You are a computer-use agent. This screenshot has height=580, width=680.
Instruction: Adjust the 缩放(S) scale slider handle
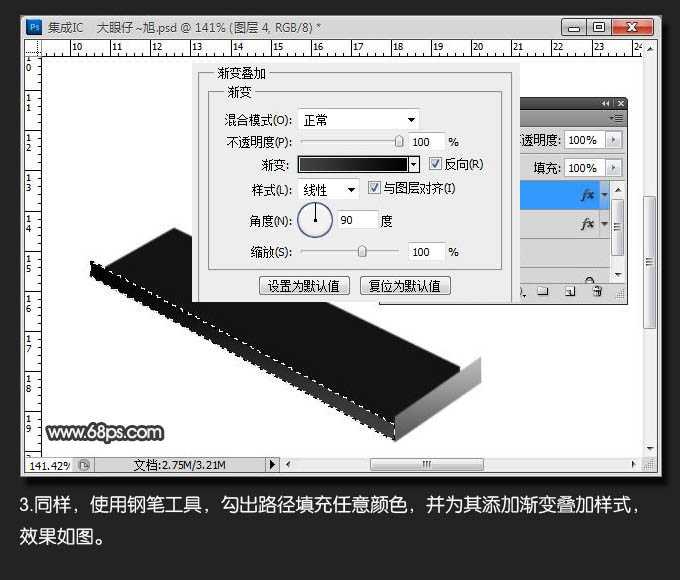tap(362, 252)
